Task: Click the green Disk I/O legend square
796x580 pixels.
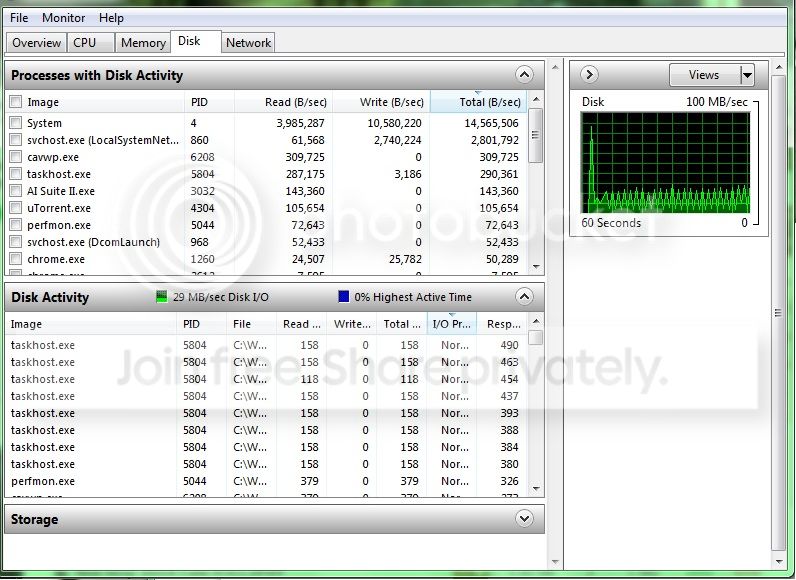Action: pyautogui.click(x=161, y=297)
